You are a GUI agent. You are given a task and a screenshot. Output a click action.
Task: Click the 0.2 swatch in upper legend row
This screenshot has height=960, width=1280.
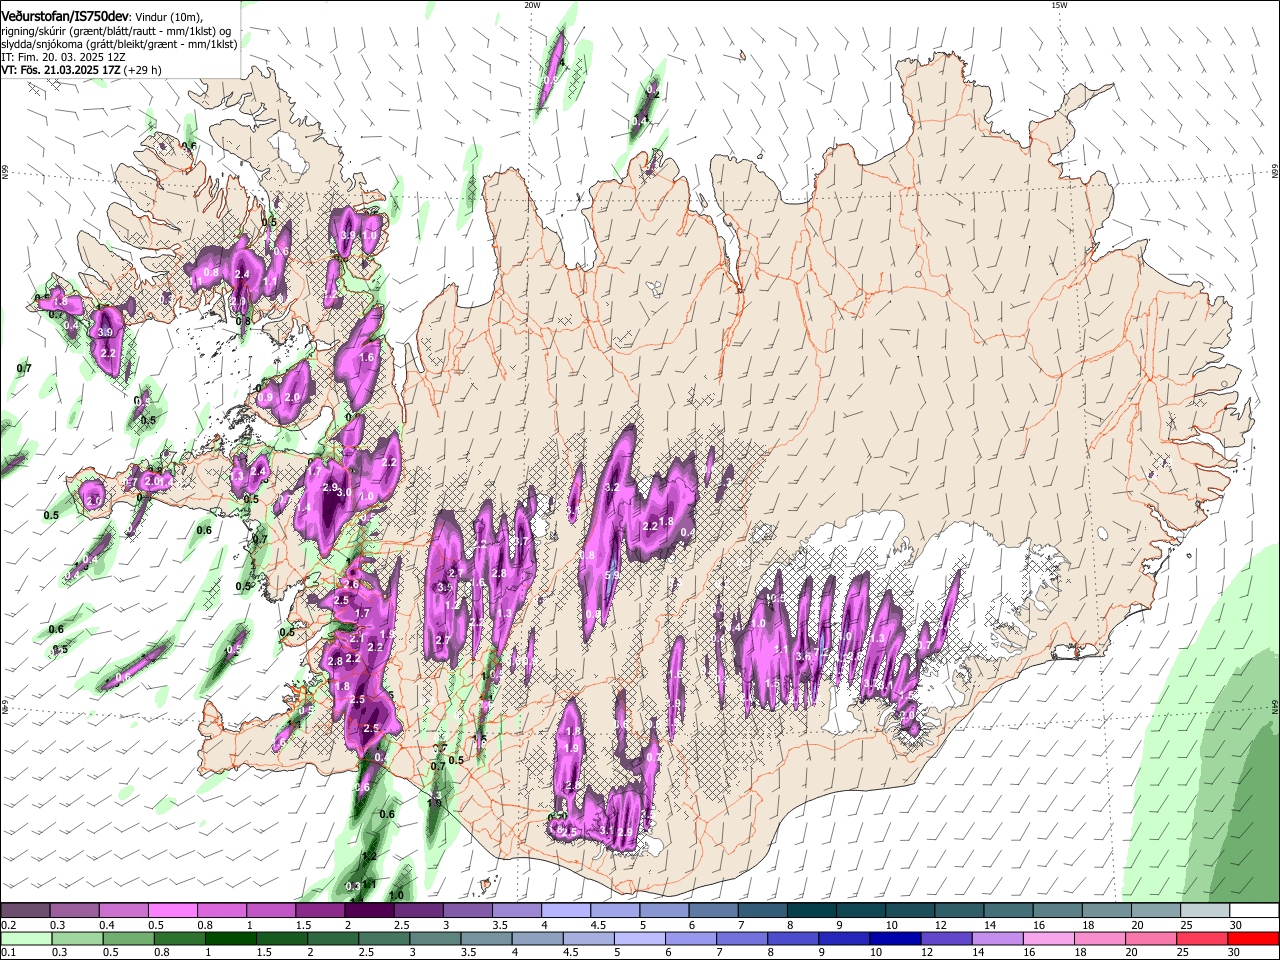click(25, 911)
